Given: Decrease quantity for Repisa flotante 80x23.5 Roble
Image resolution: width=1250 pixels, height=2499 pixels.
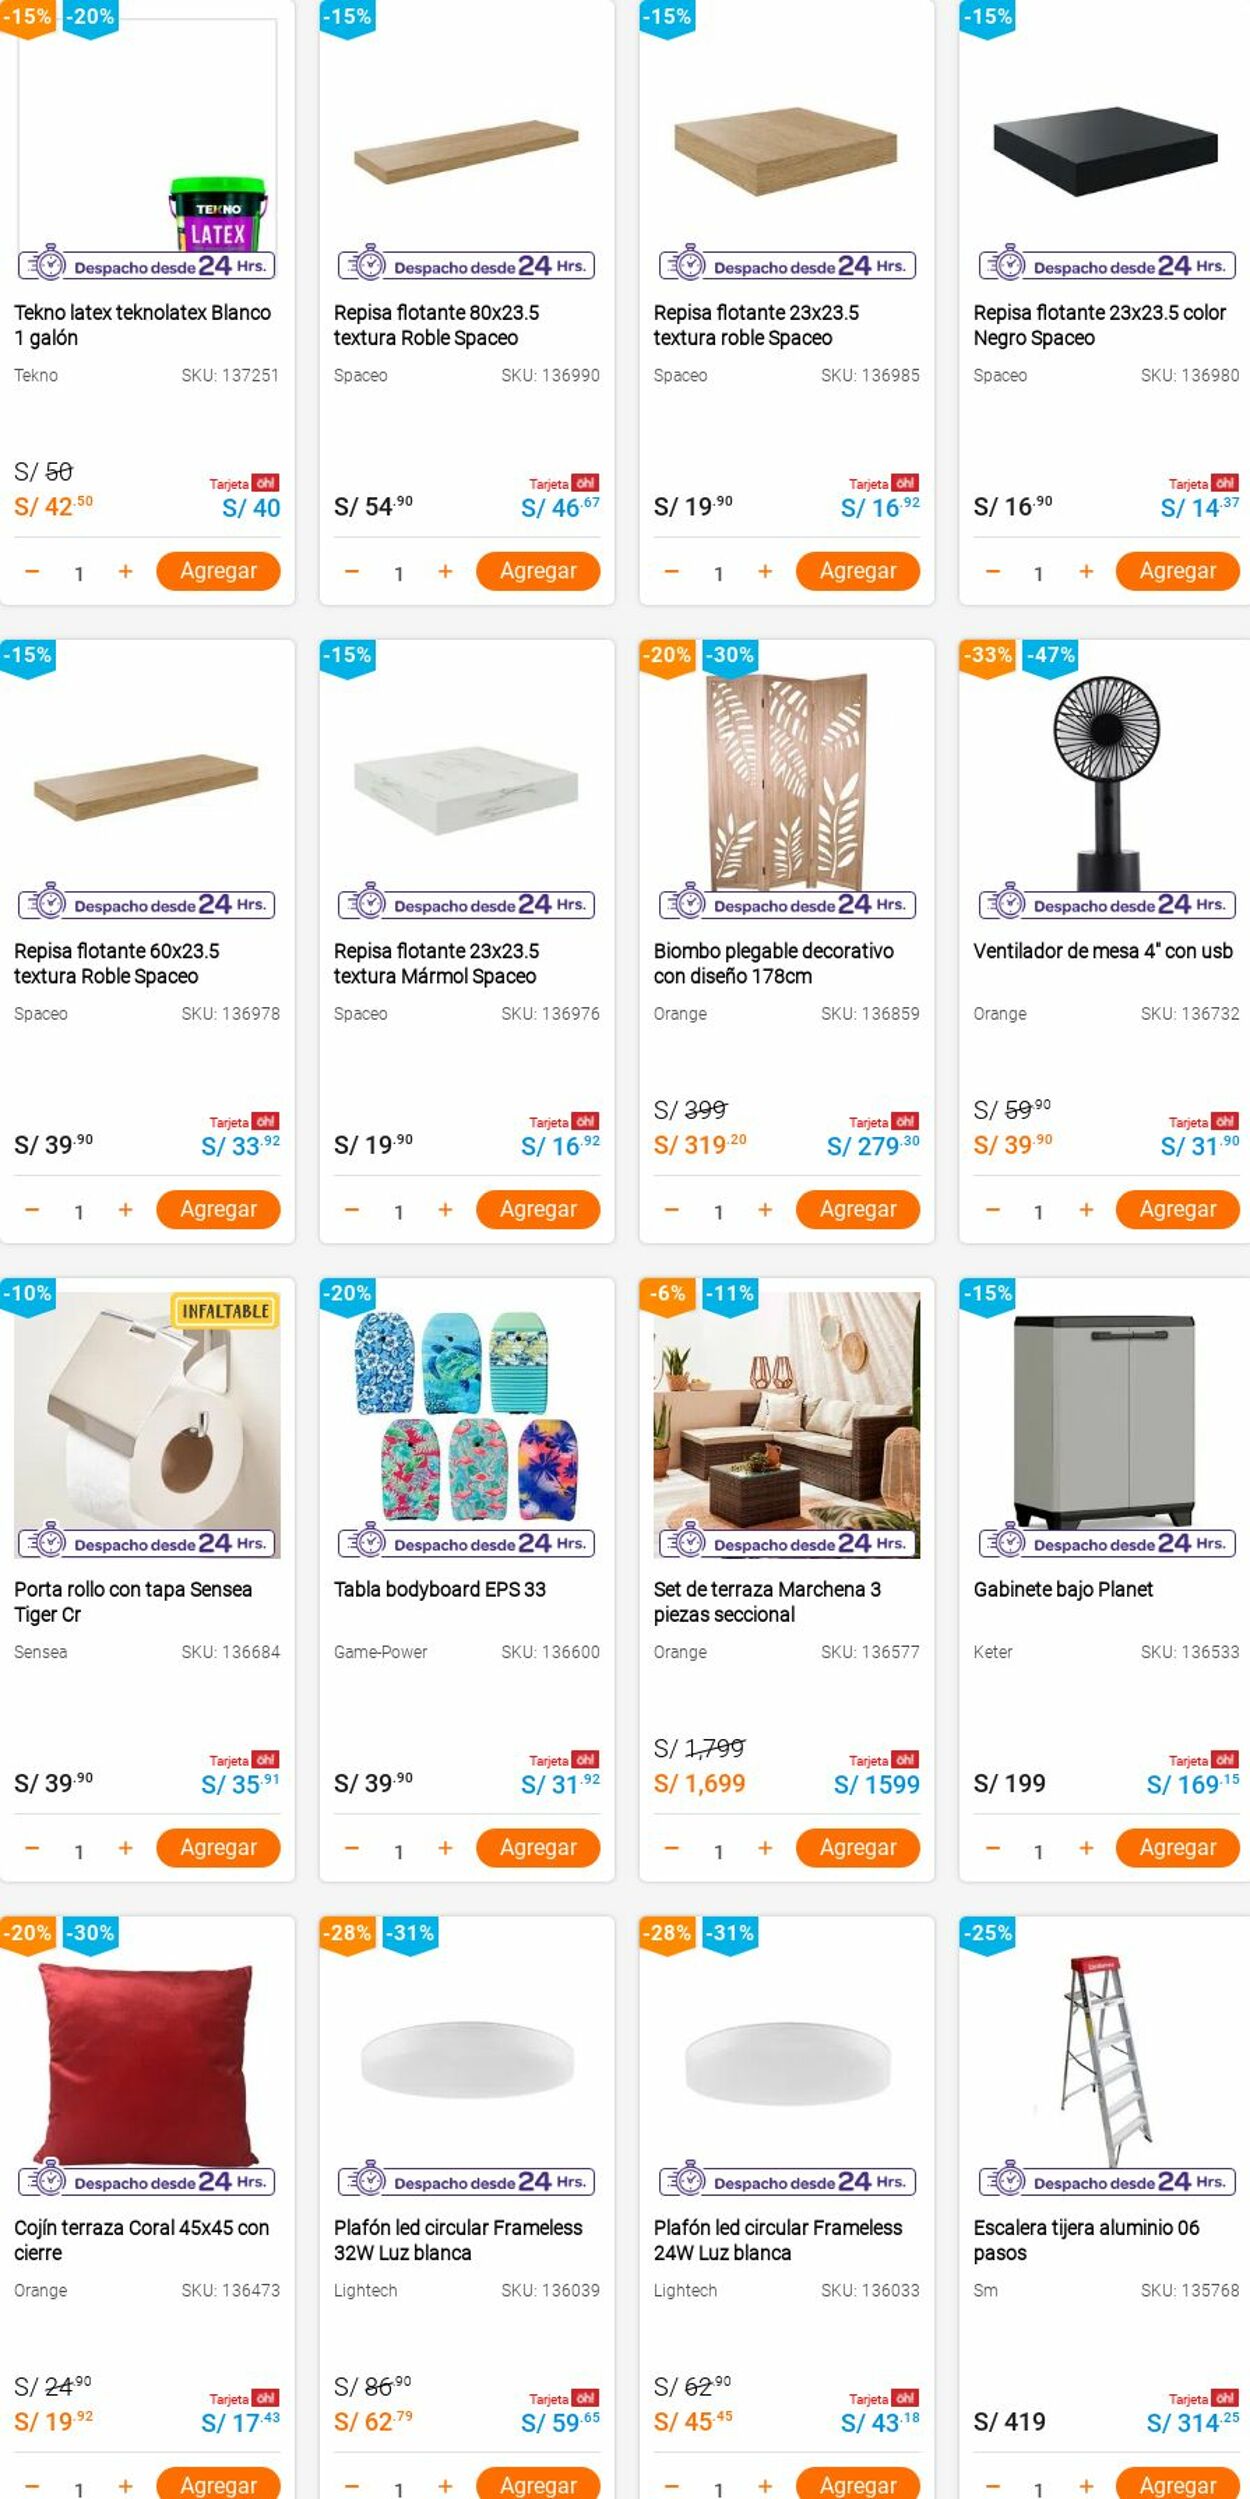Looking at the screenshot, I should [352, 571].
